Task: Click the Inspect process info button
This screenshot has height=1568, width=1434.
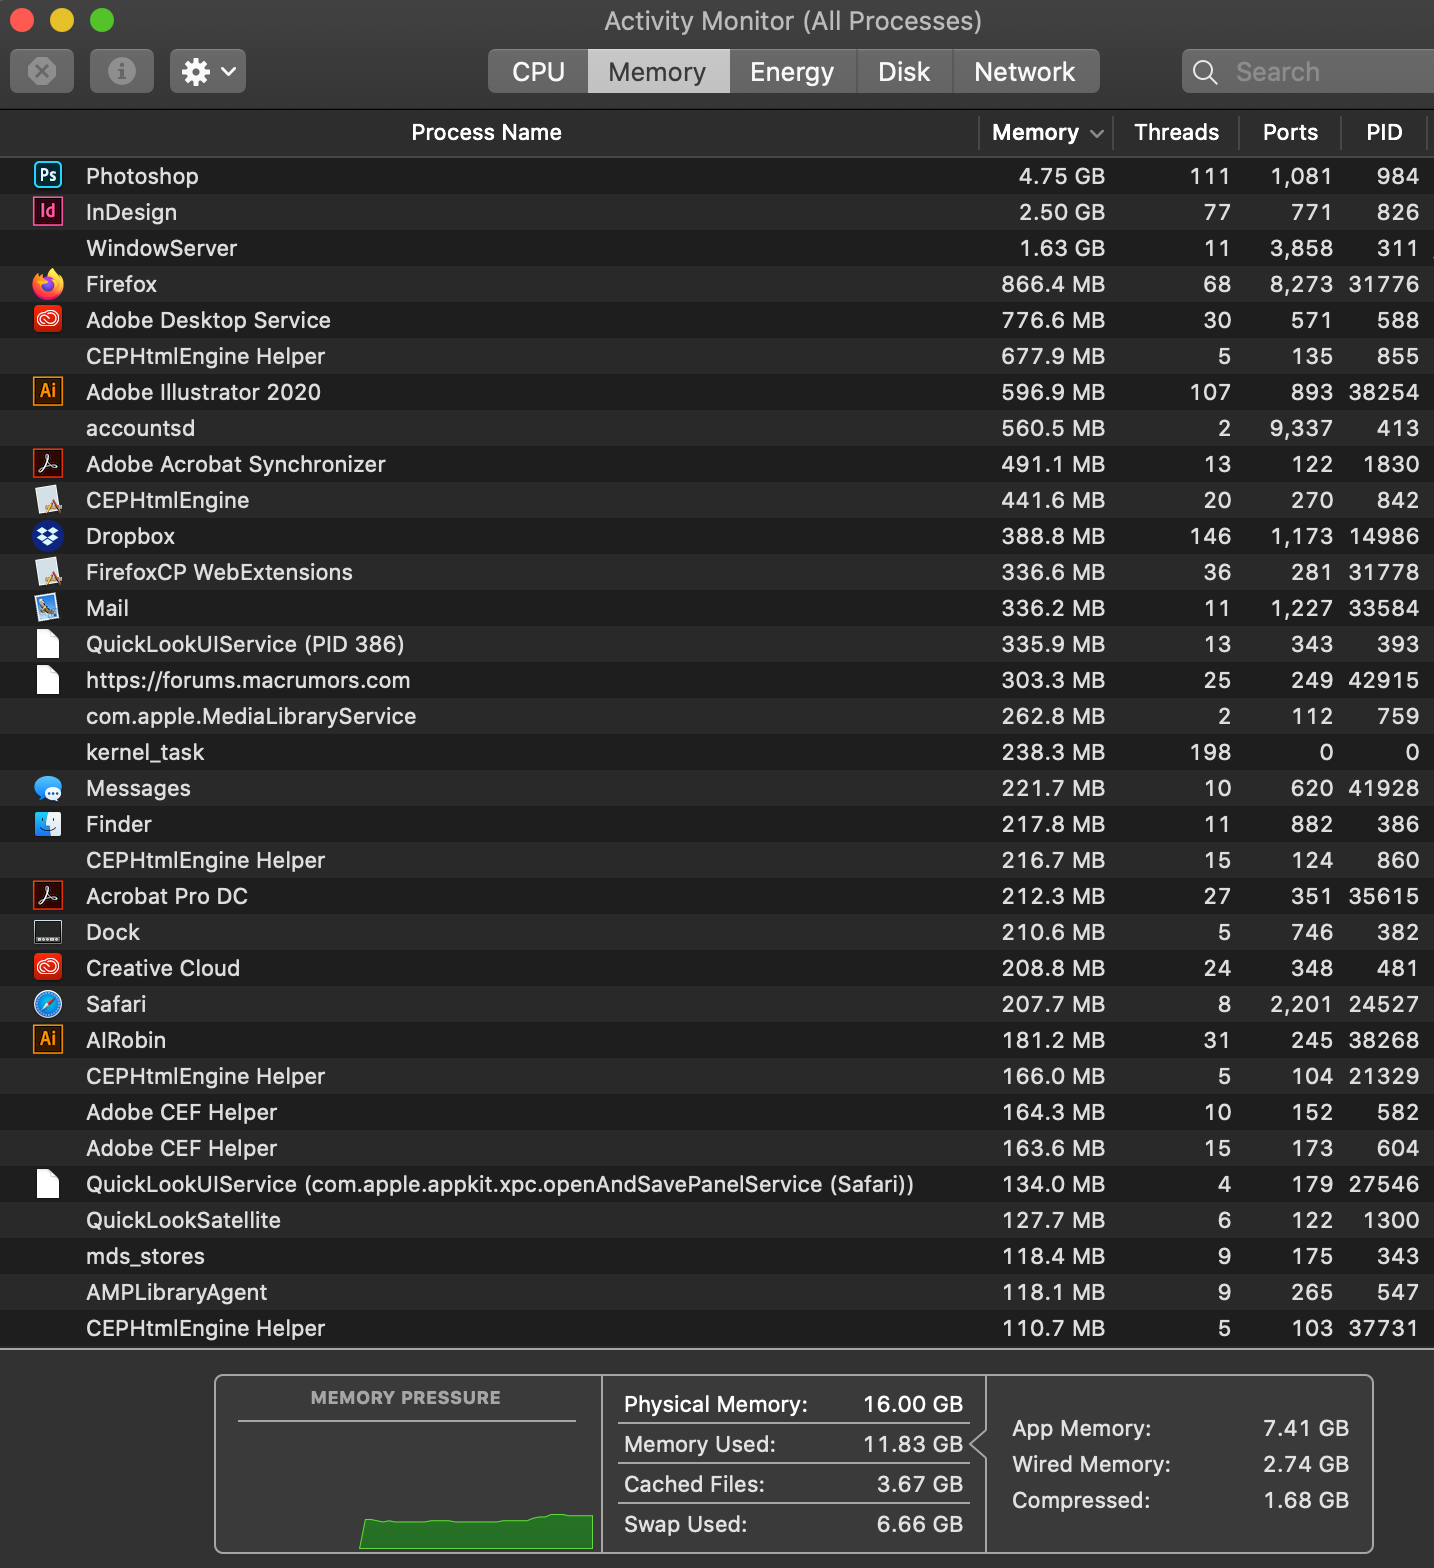Action: [122, 71]
